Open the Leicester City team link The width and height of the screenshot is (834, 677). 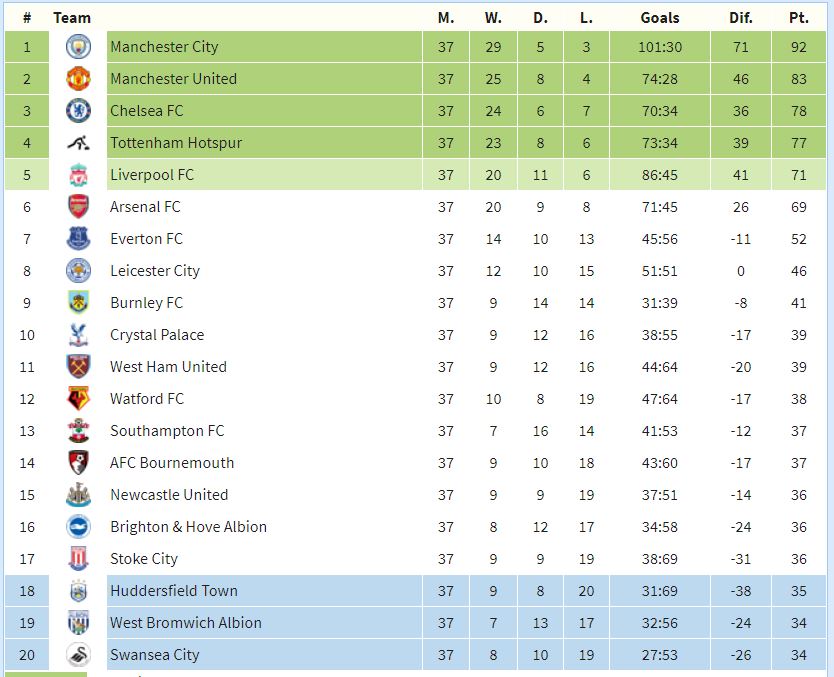(155, 271)
